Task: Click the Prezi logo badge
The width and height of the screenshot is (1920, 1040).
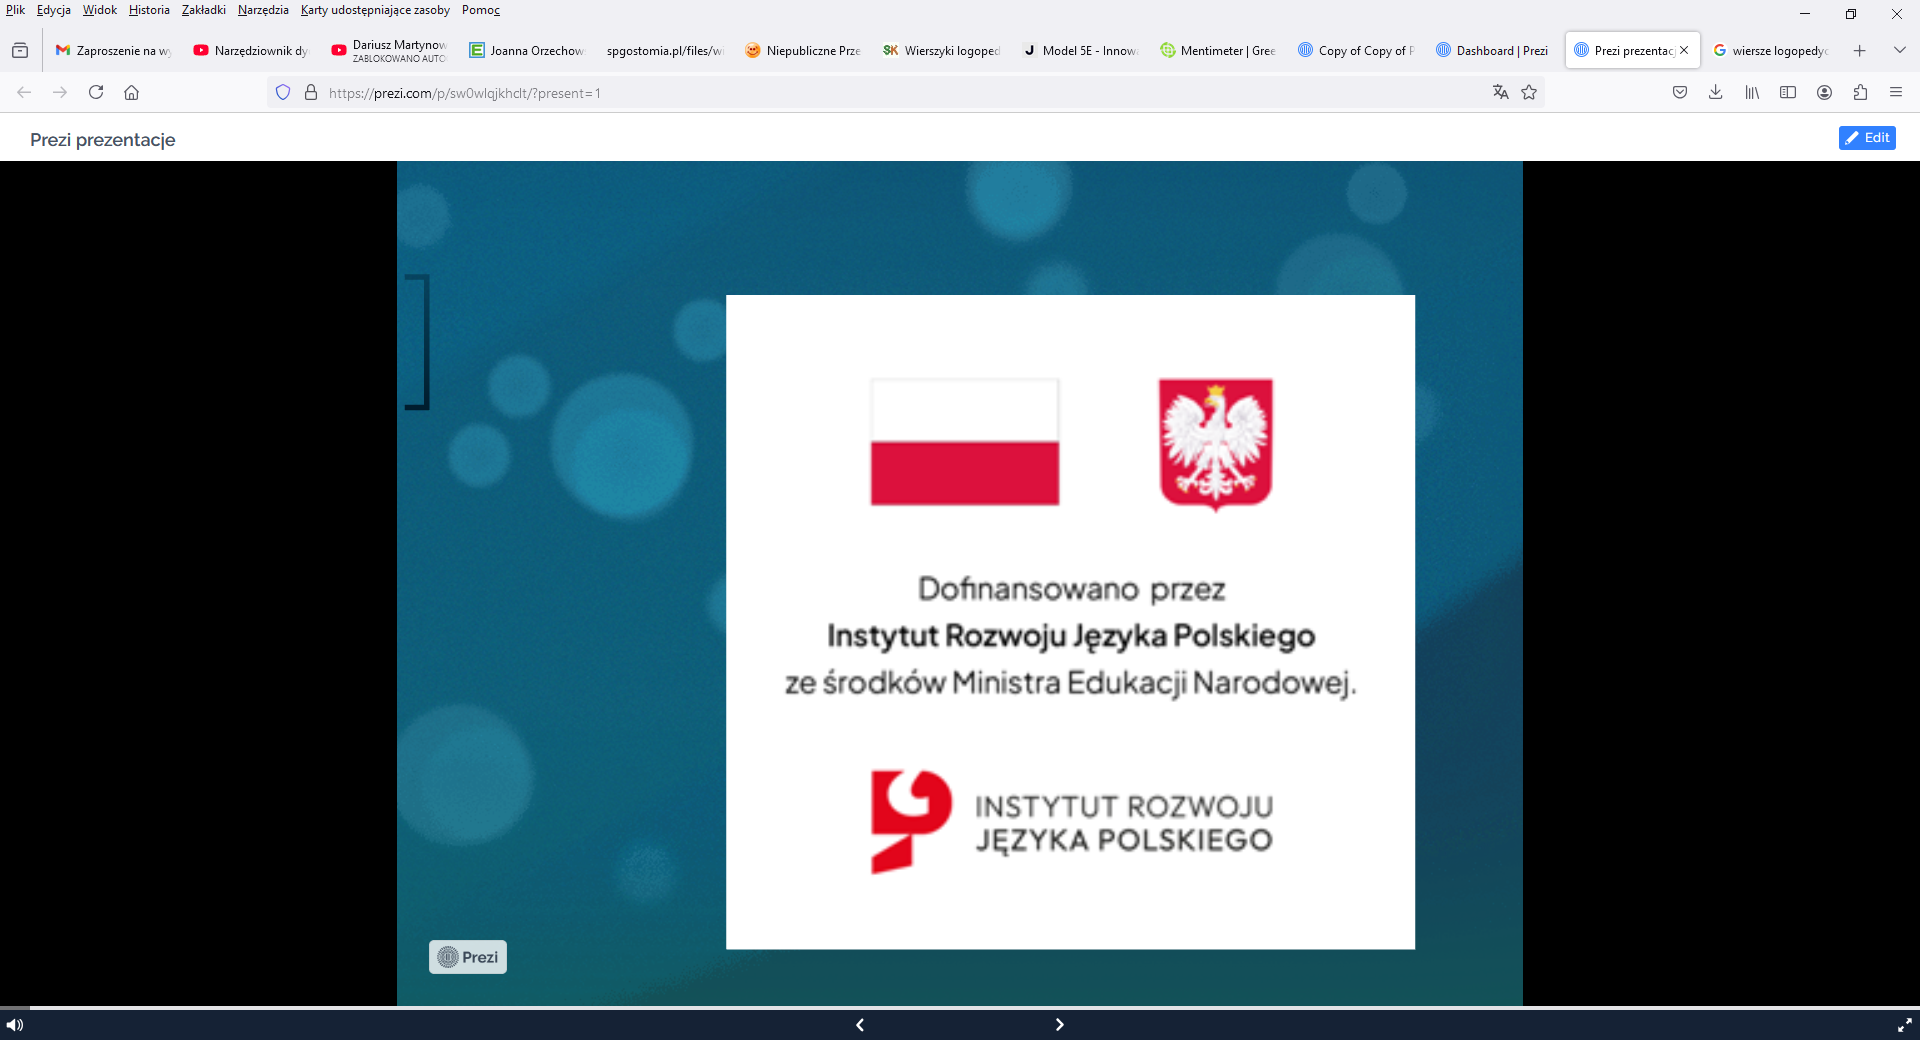Action: pos(468,957)
